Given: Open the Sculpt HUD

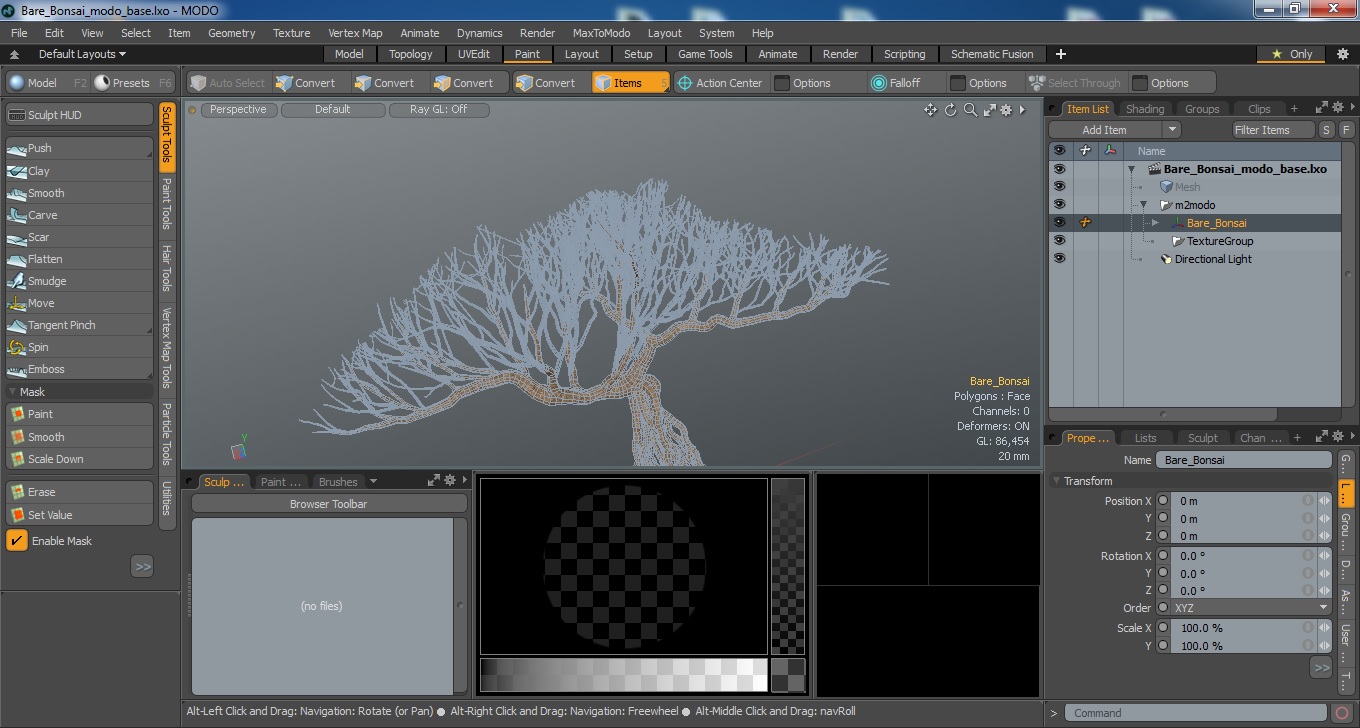Looking at the screenshot, I should coord(79,115).
